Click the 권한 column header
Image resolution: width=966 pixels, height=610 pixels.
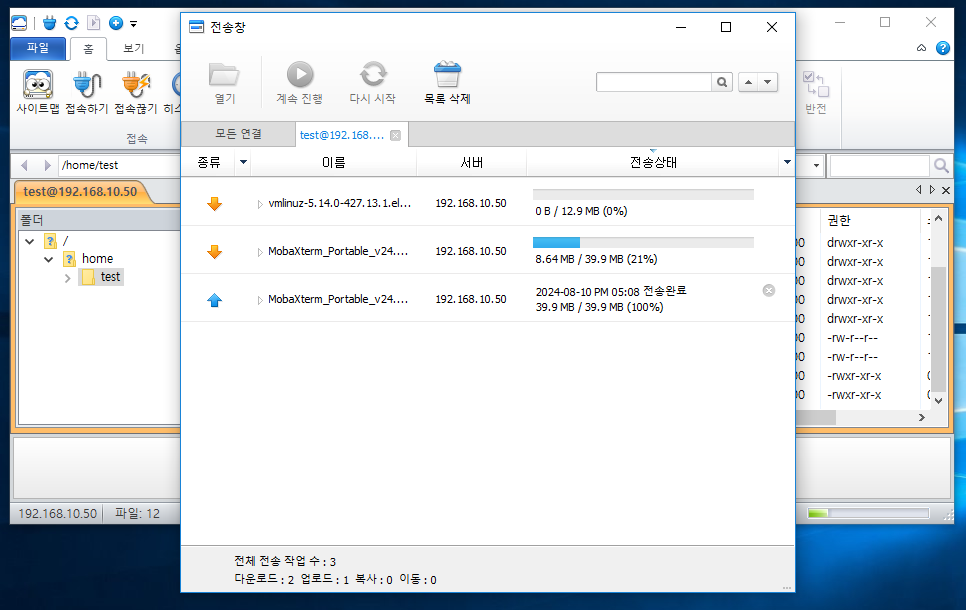tap(838, 220)
